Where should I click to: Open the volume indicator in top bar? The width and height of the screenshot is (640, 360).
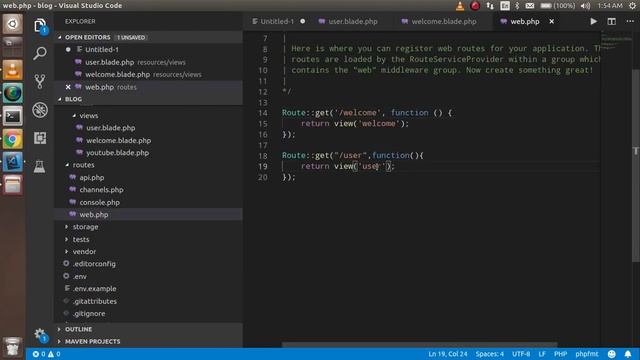[585, 6]
